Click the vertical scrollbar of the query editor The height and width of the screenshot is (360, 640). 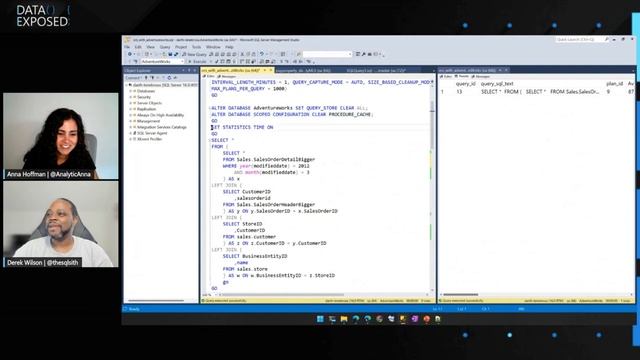432,184
